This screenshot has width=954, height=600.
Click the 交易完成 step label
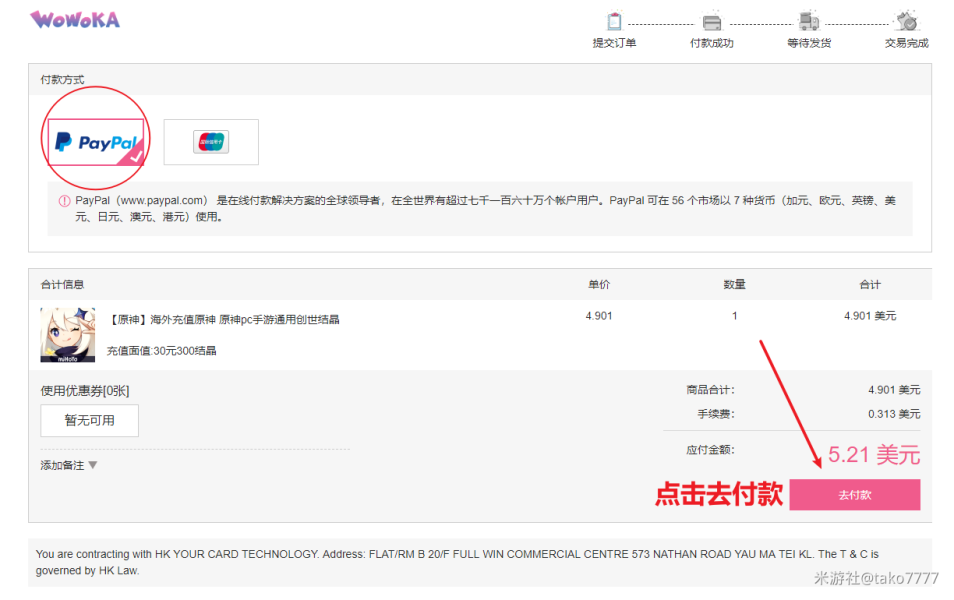[907, 43]
